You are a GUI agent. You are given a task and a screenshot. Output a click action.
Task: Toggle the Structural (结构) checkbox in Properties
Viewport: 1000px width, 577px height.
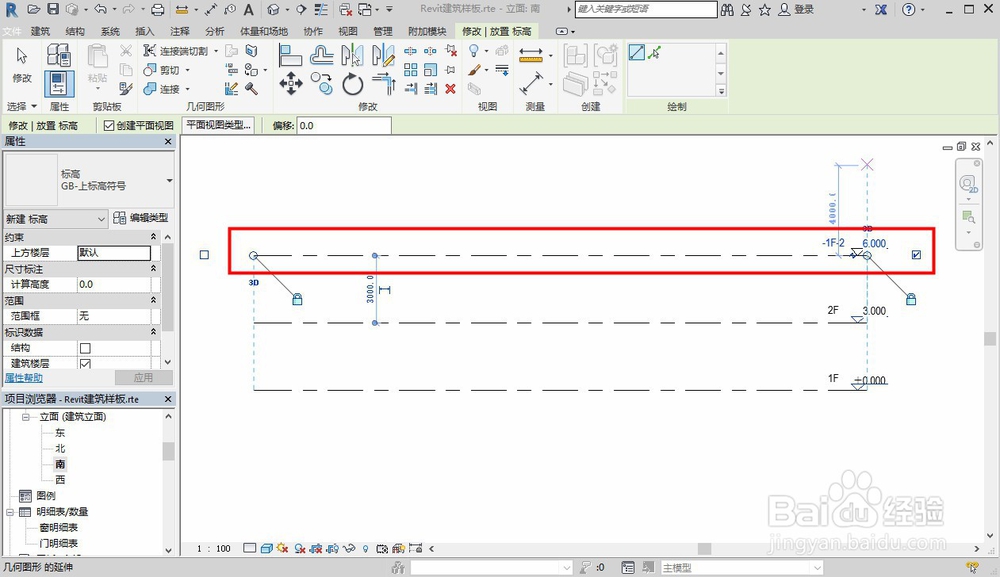pyautogui.click(x=85, y=348)
